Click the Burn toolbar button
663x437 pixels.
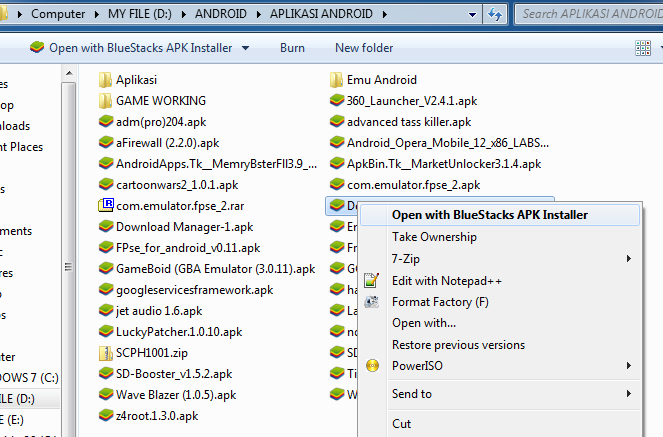(x=292, y=48)
